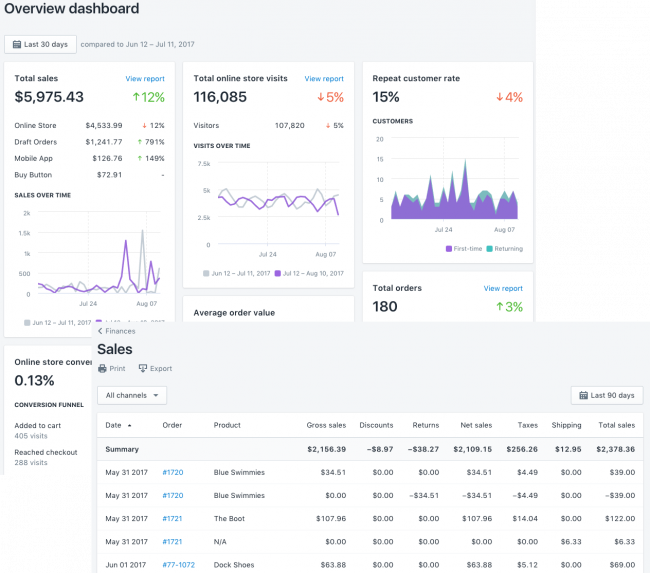Open View report on Total orders card

(x=503, y=288)
